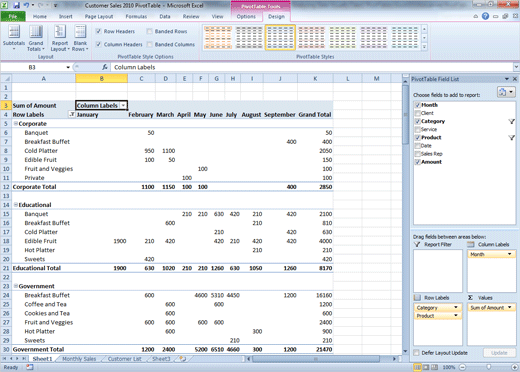
Task: Open the Blank Rows menu
Action: click(x=80, y=38)
